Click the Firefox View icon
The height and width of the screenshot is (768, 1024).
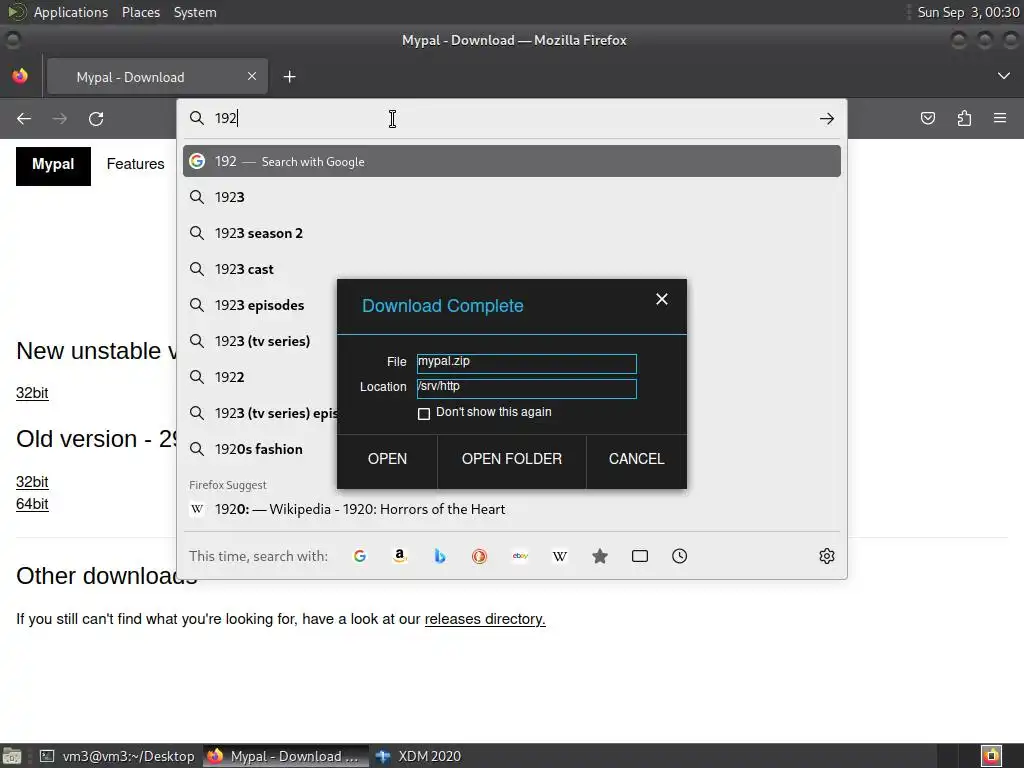[20, 76]
